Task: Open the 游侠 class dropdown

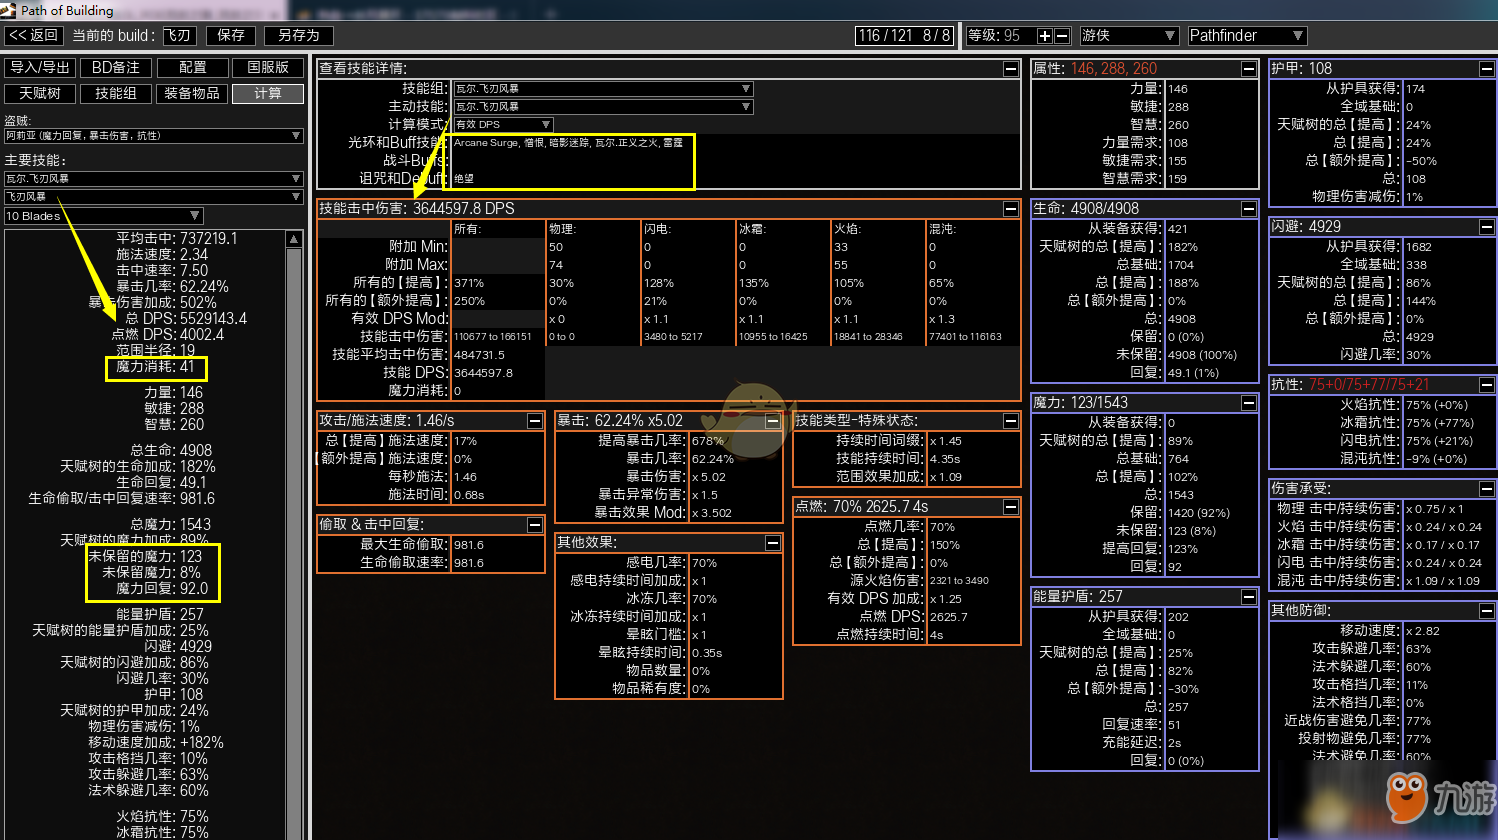Action: click(x=1129, y=35)
